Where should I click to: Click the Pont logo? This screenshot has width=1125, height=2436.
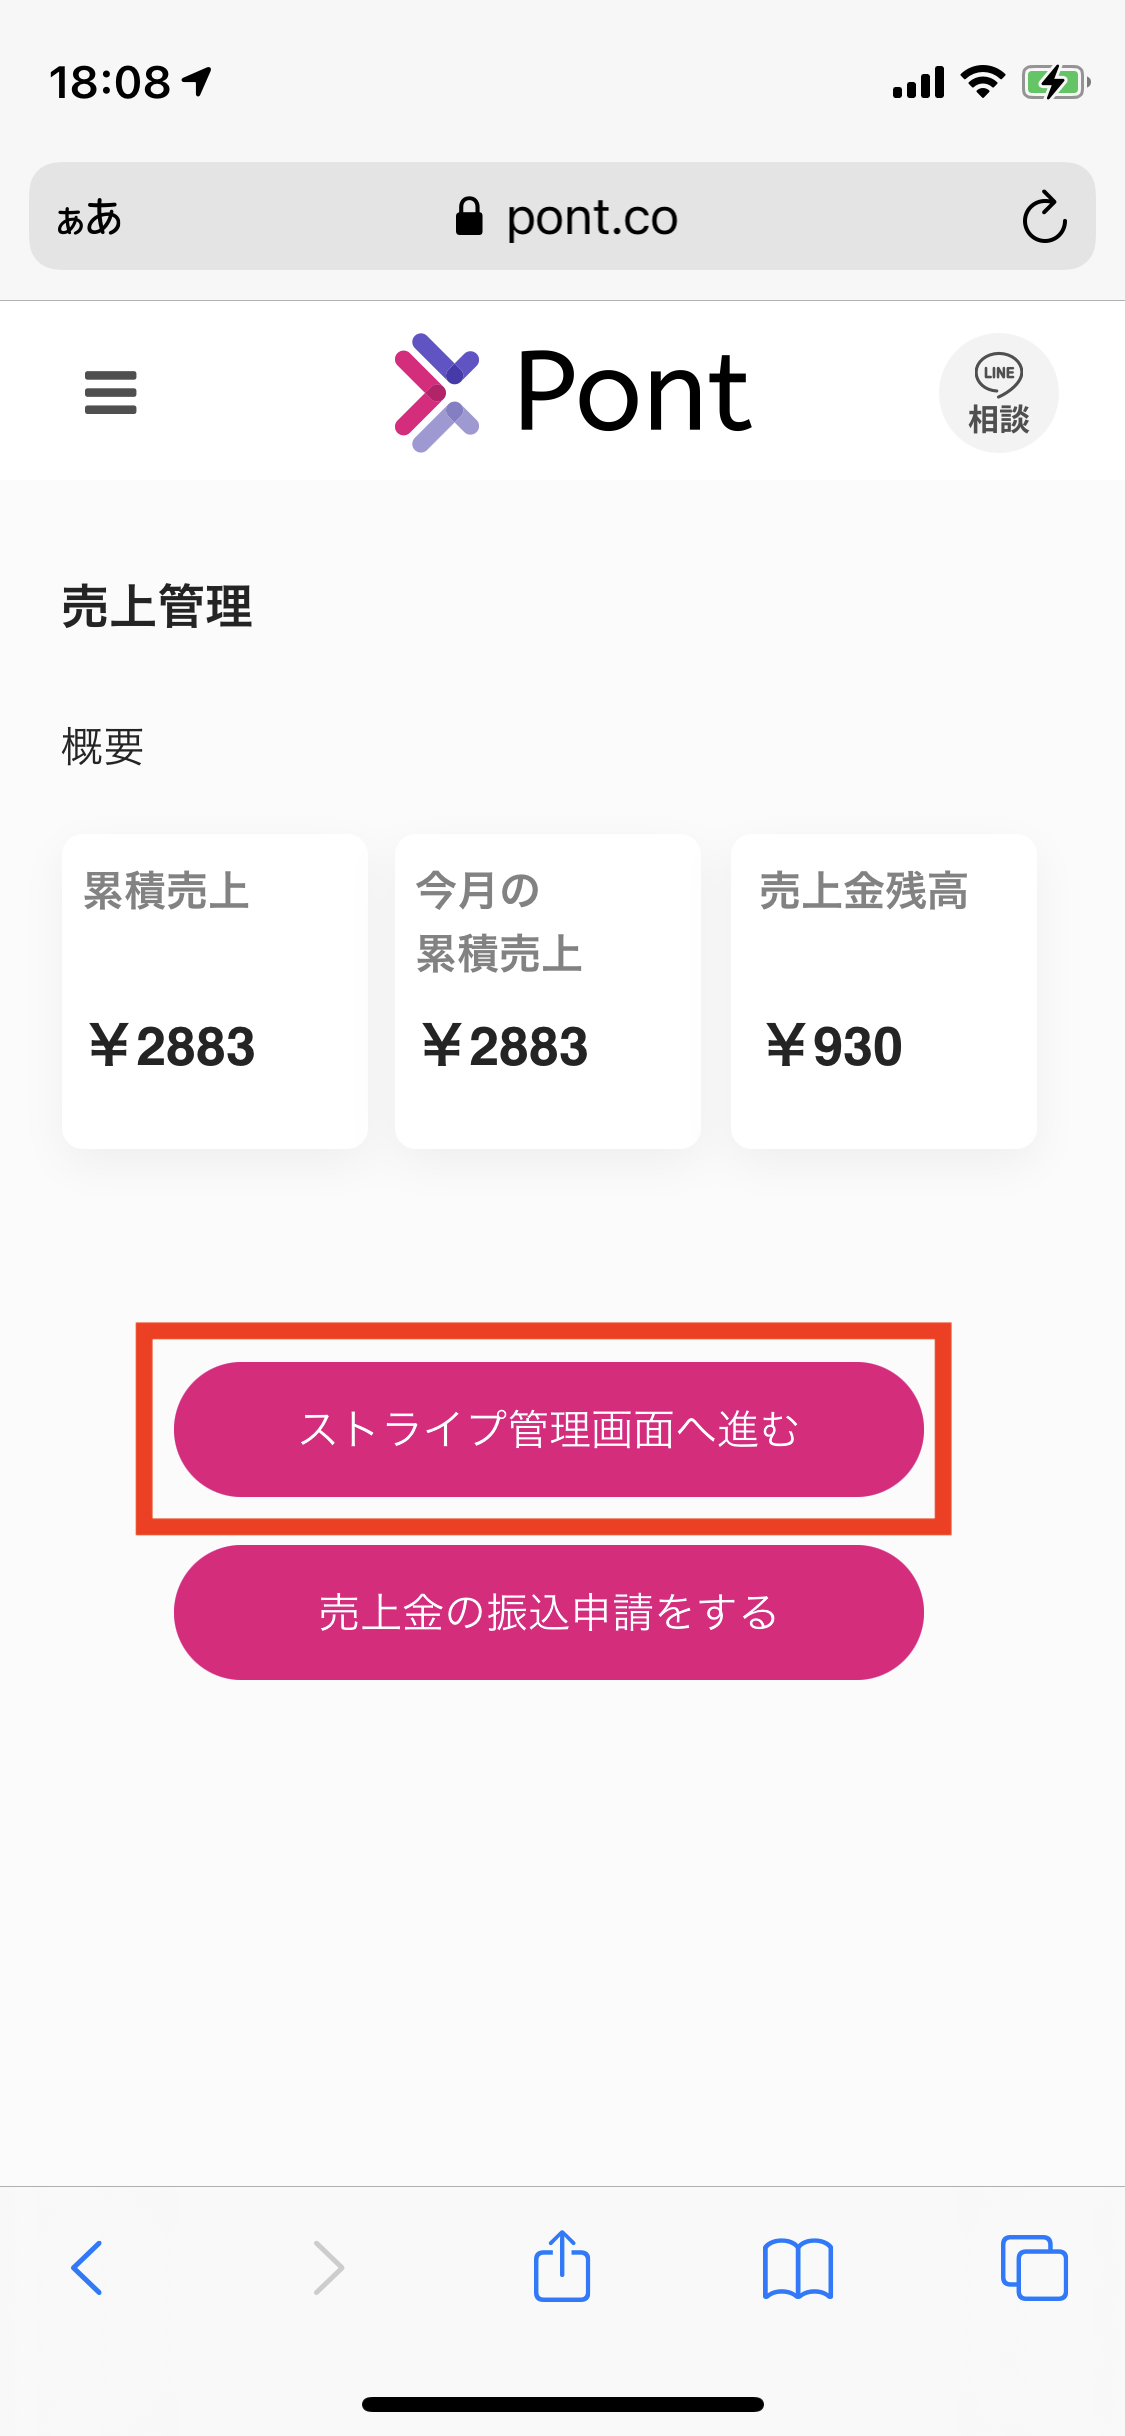(x=572, y=392)
